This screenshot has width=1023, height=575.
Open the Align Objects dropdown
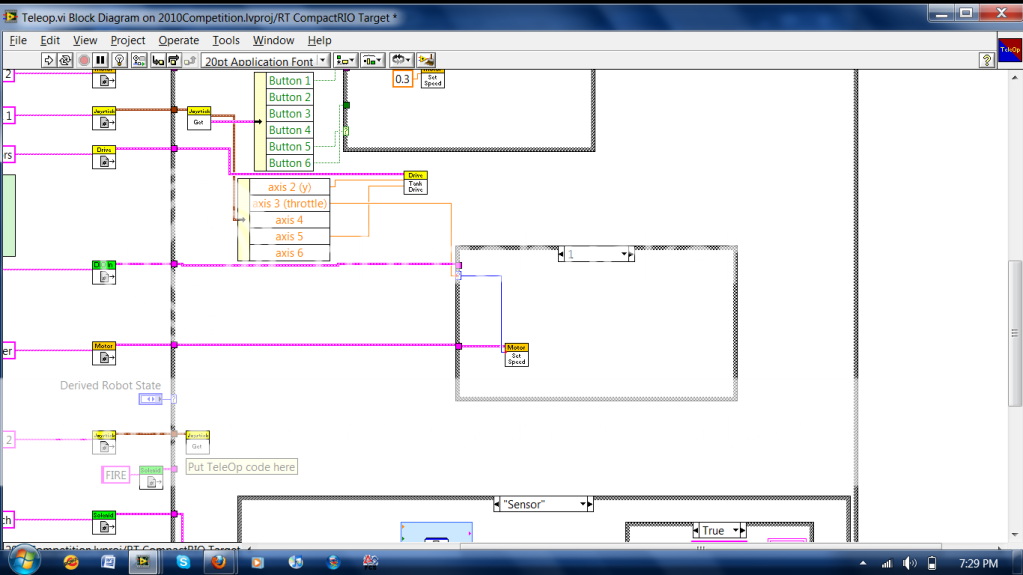coord(346,61)
